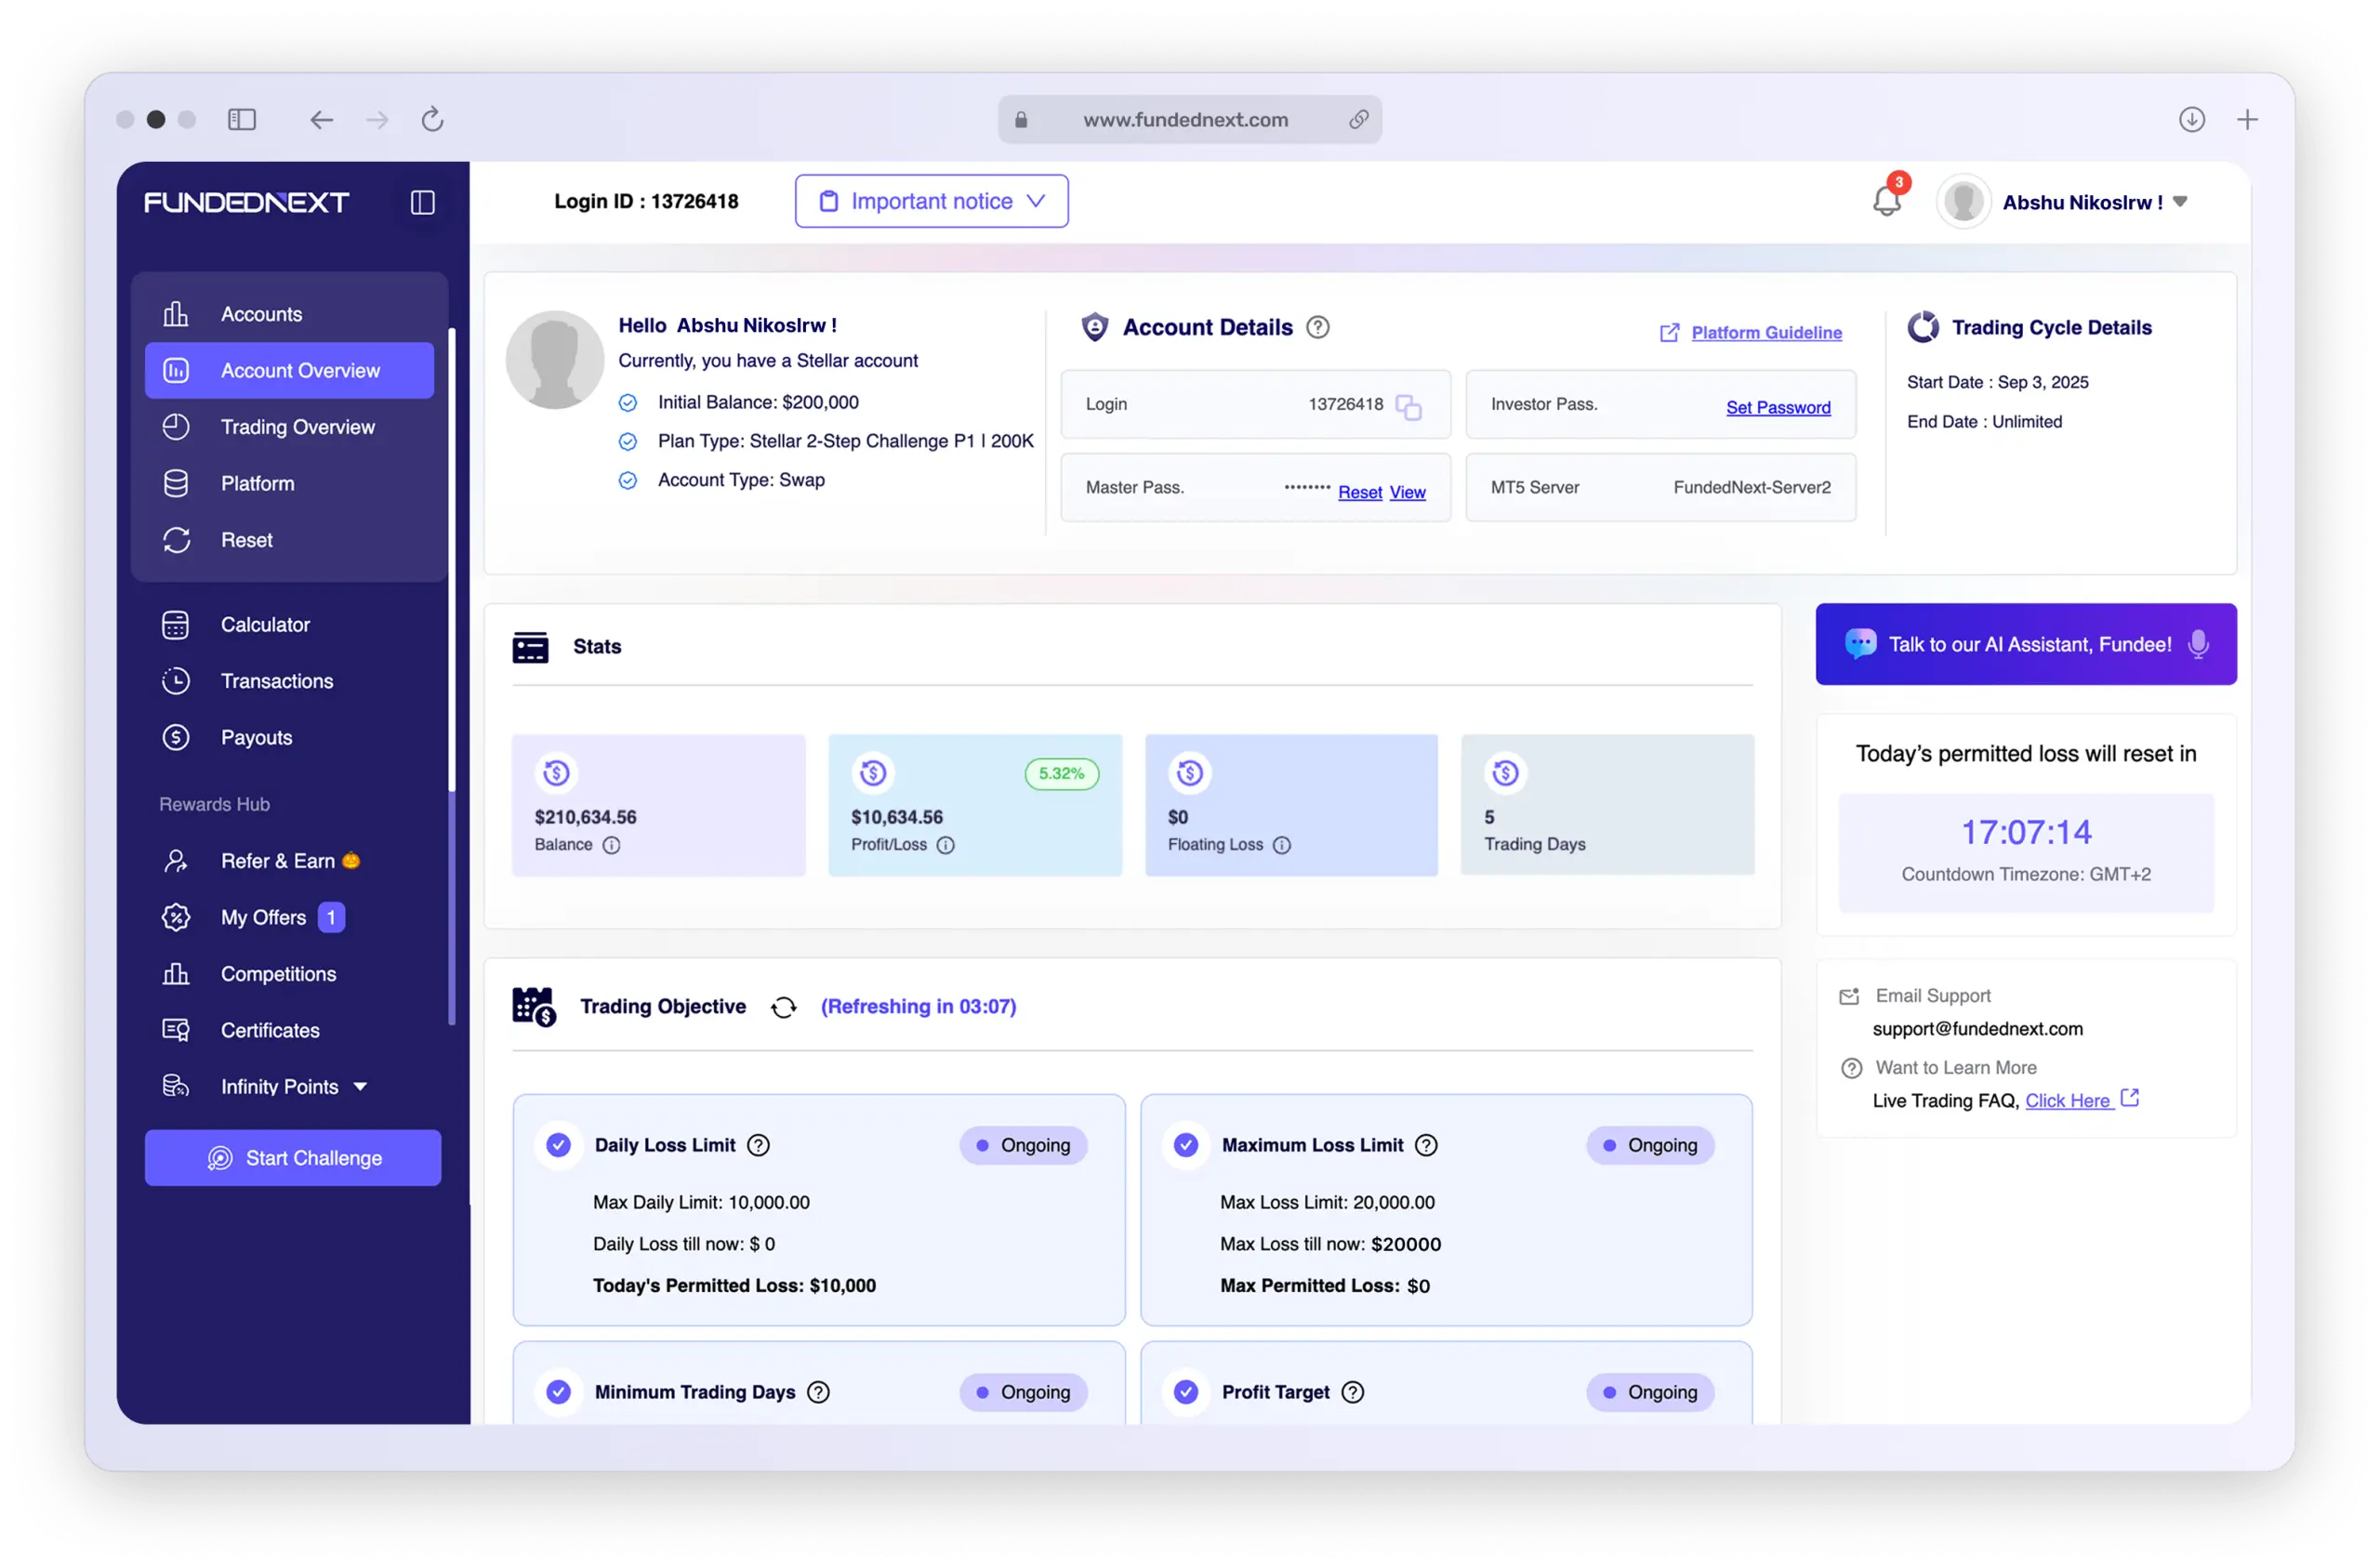This screenshot has width=2380, height=1568.
Task: Go to Trading Overview
Action: (289, 427)
